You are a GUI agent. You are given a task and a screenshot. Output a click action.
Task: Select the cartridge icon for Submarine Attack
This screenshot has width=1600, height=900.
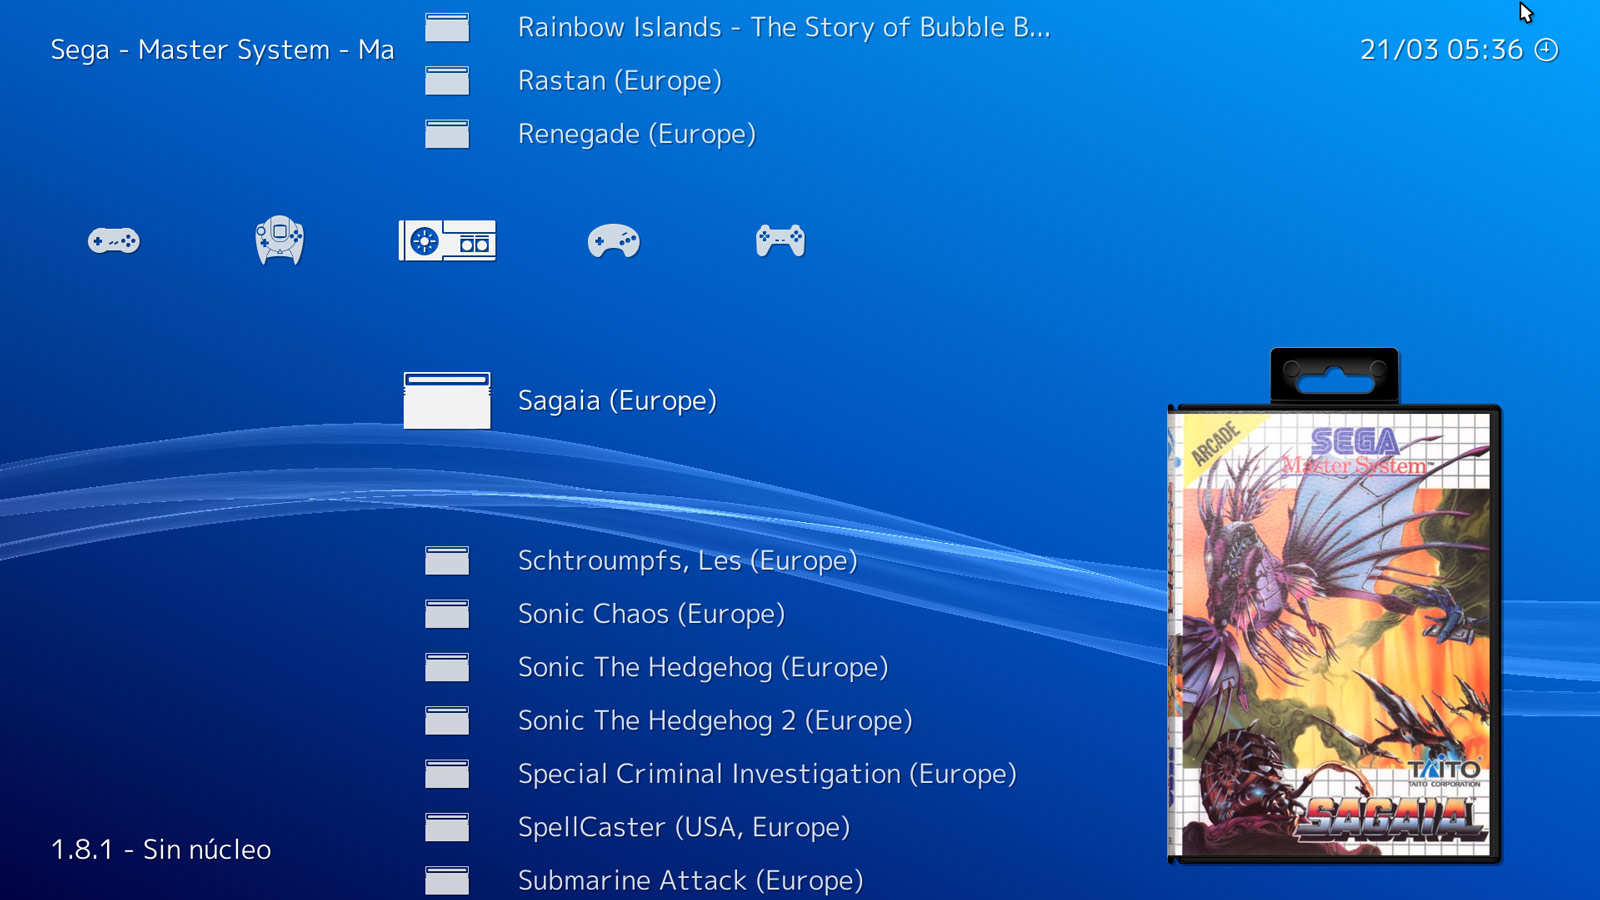(x=449, y=881)
